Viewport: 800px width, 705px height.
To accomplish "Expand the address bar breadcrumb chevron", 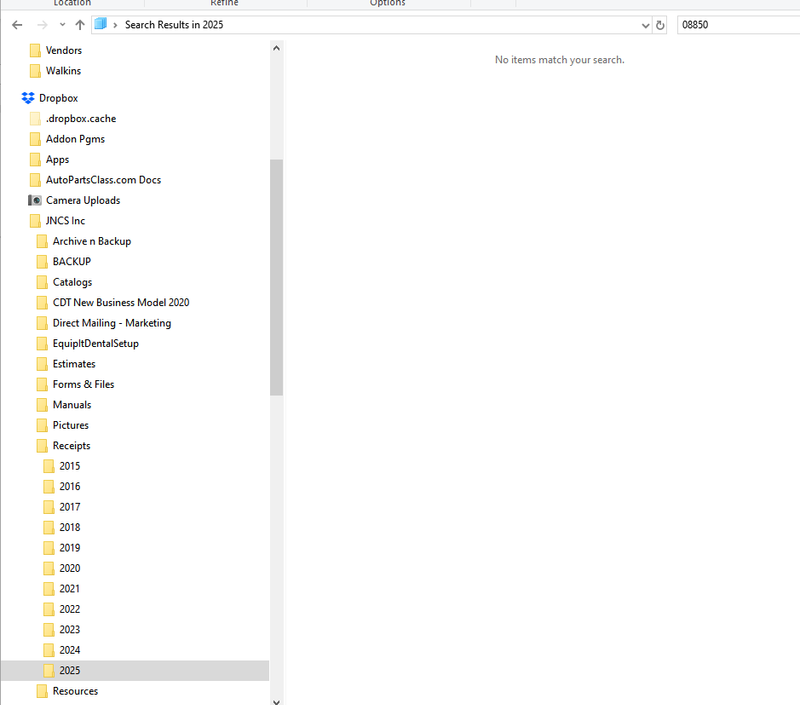I will 115,25.
